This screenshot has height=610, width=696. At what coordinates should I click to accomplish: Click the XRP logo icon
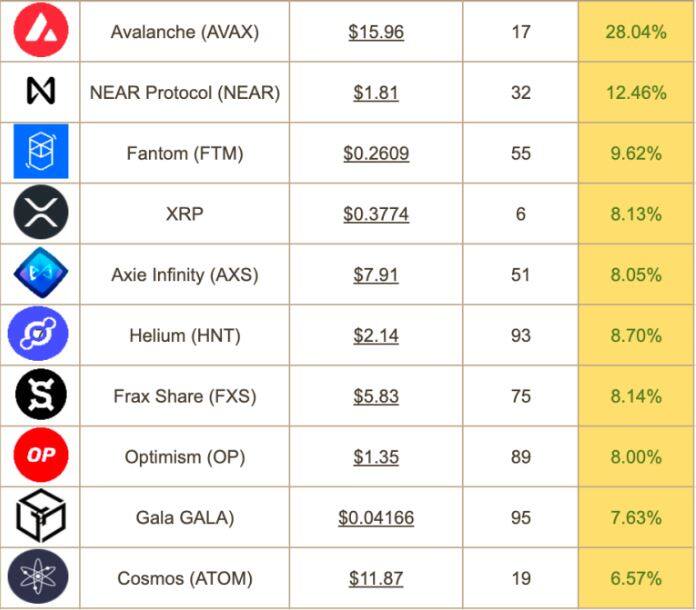click(x=41, y=212)
